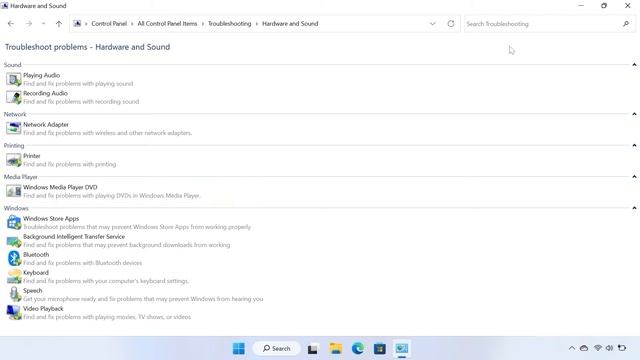Open the Control Panel breadcrumb
This screenshot has width=640, height=360.
click(109, 24)
